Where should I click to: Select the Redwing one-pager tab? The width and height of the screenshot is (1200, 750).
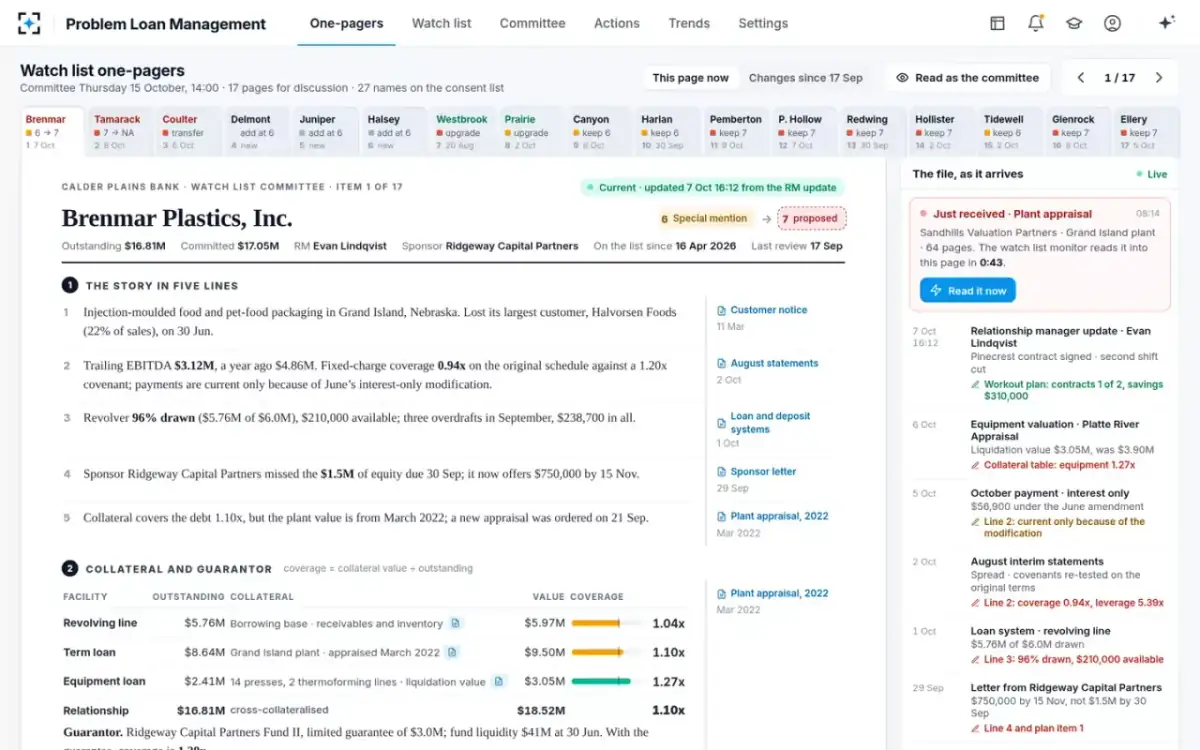click(x=874, y=132)
